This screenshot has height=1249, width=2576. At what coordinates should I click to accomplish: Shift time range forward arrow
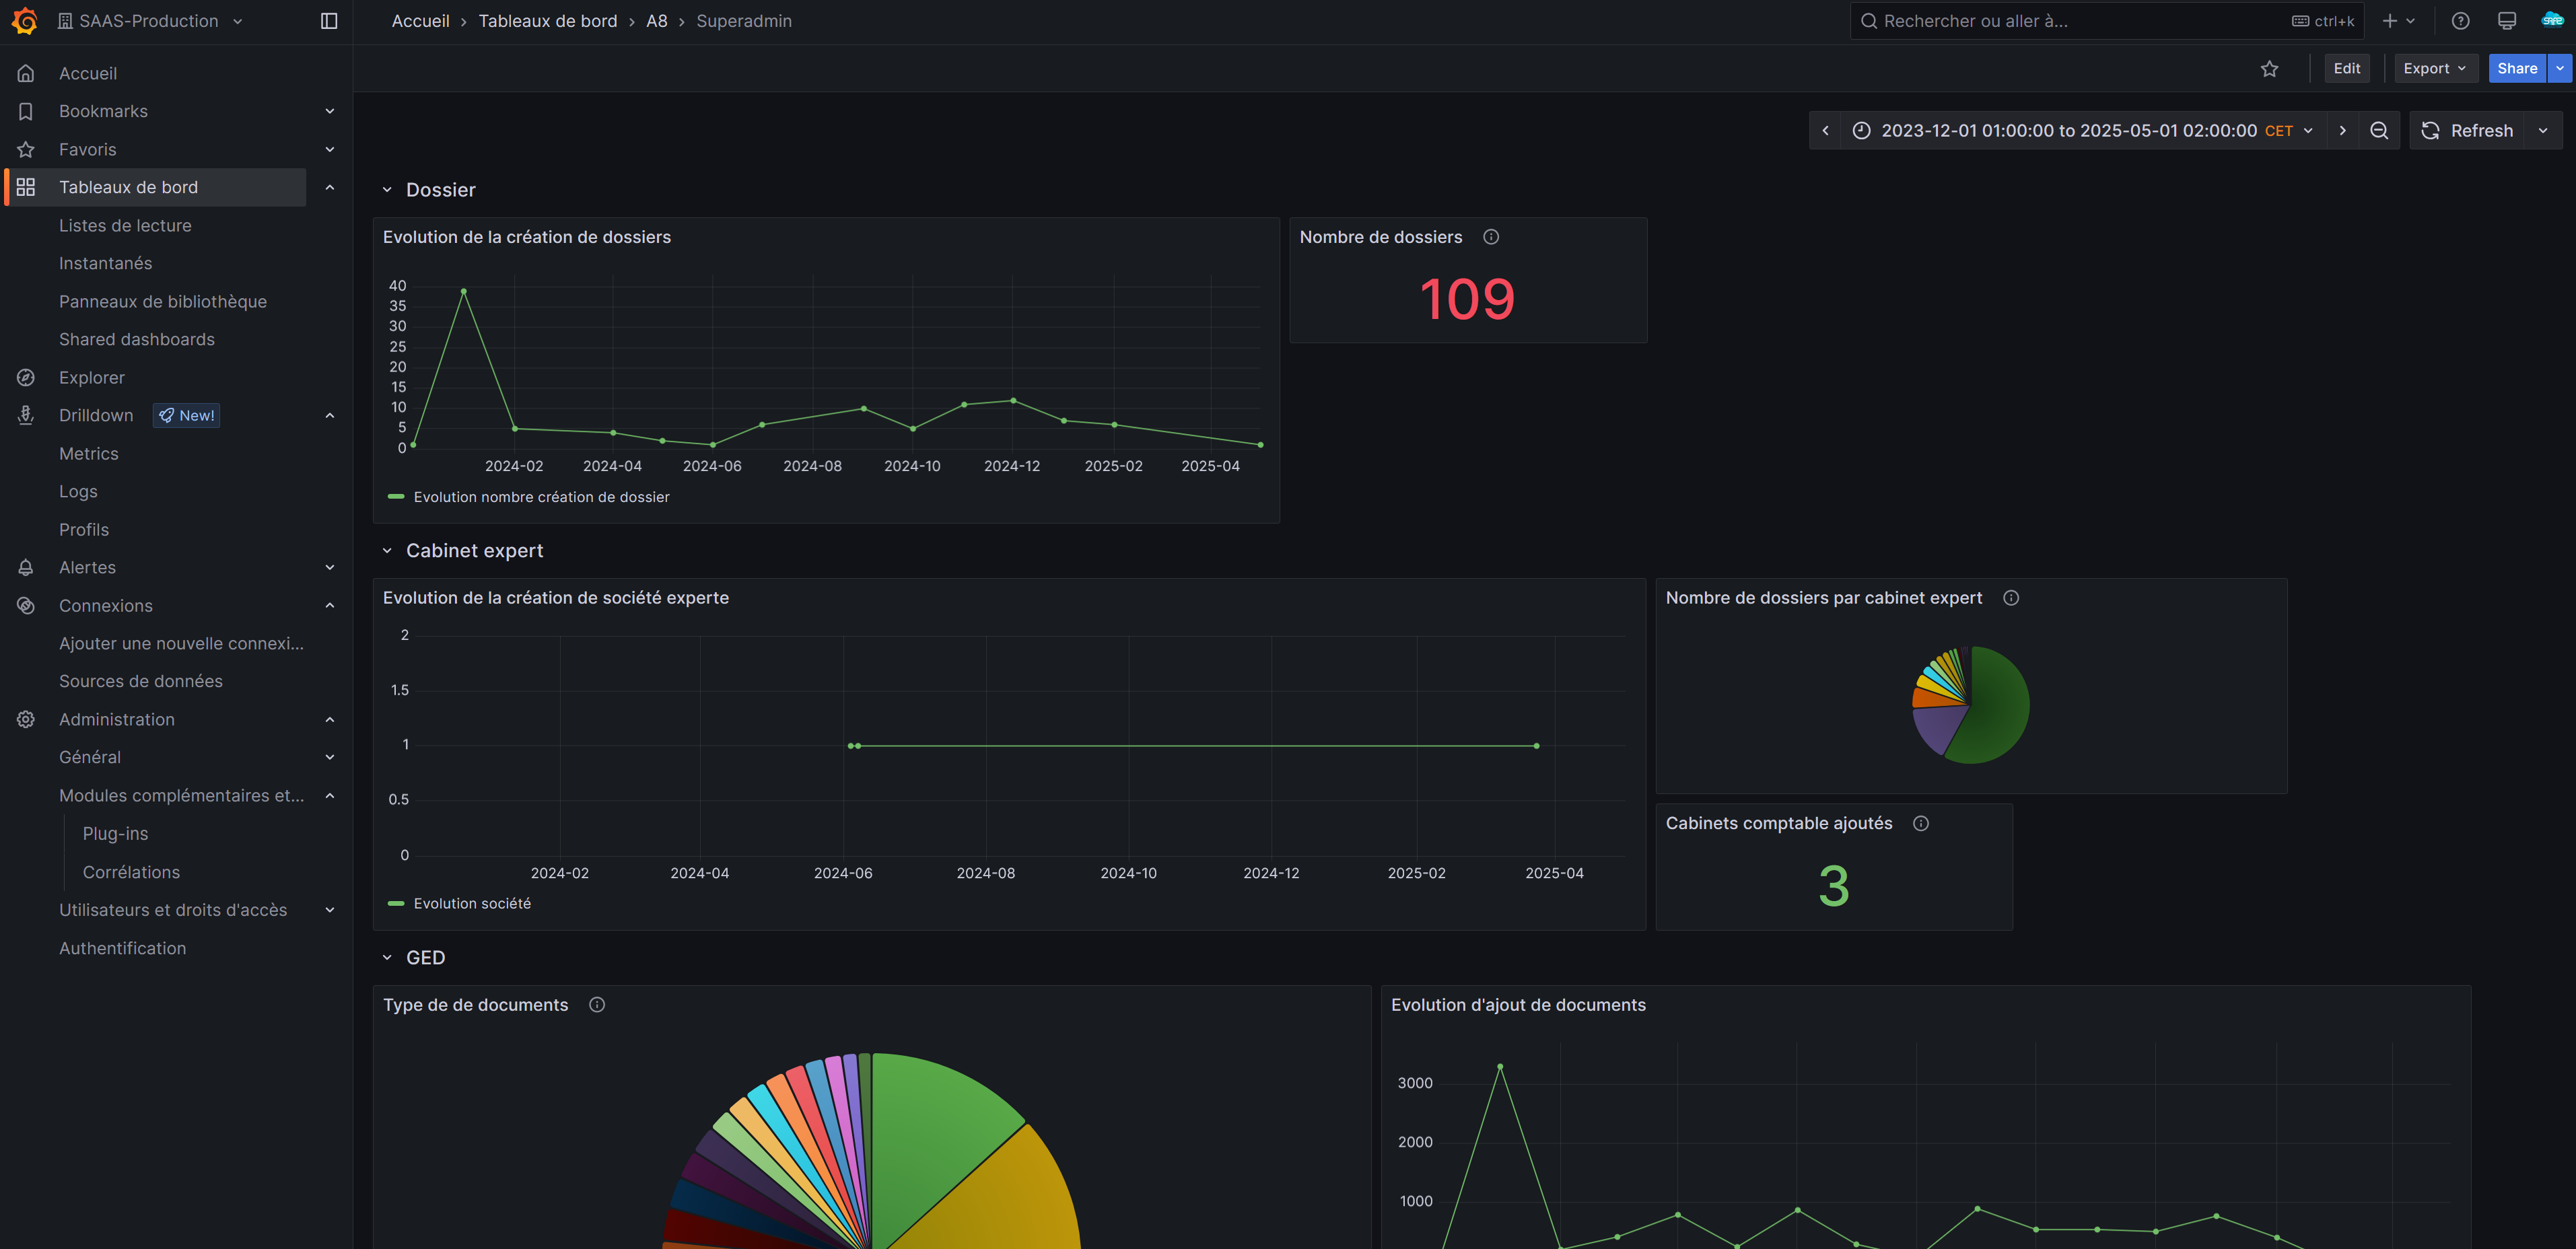(x=2342, y=131)
